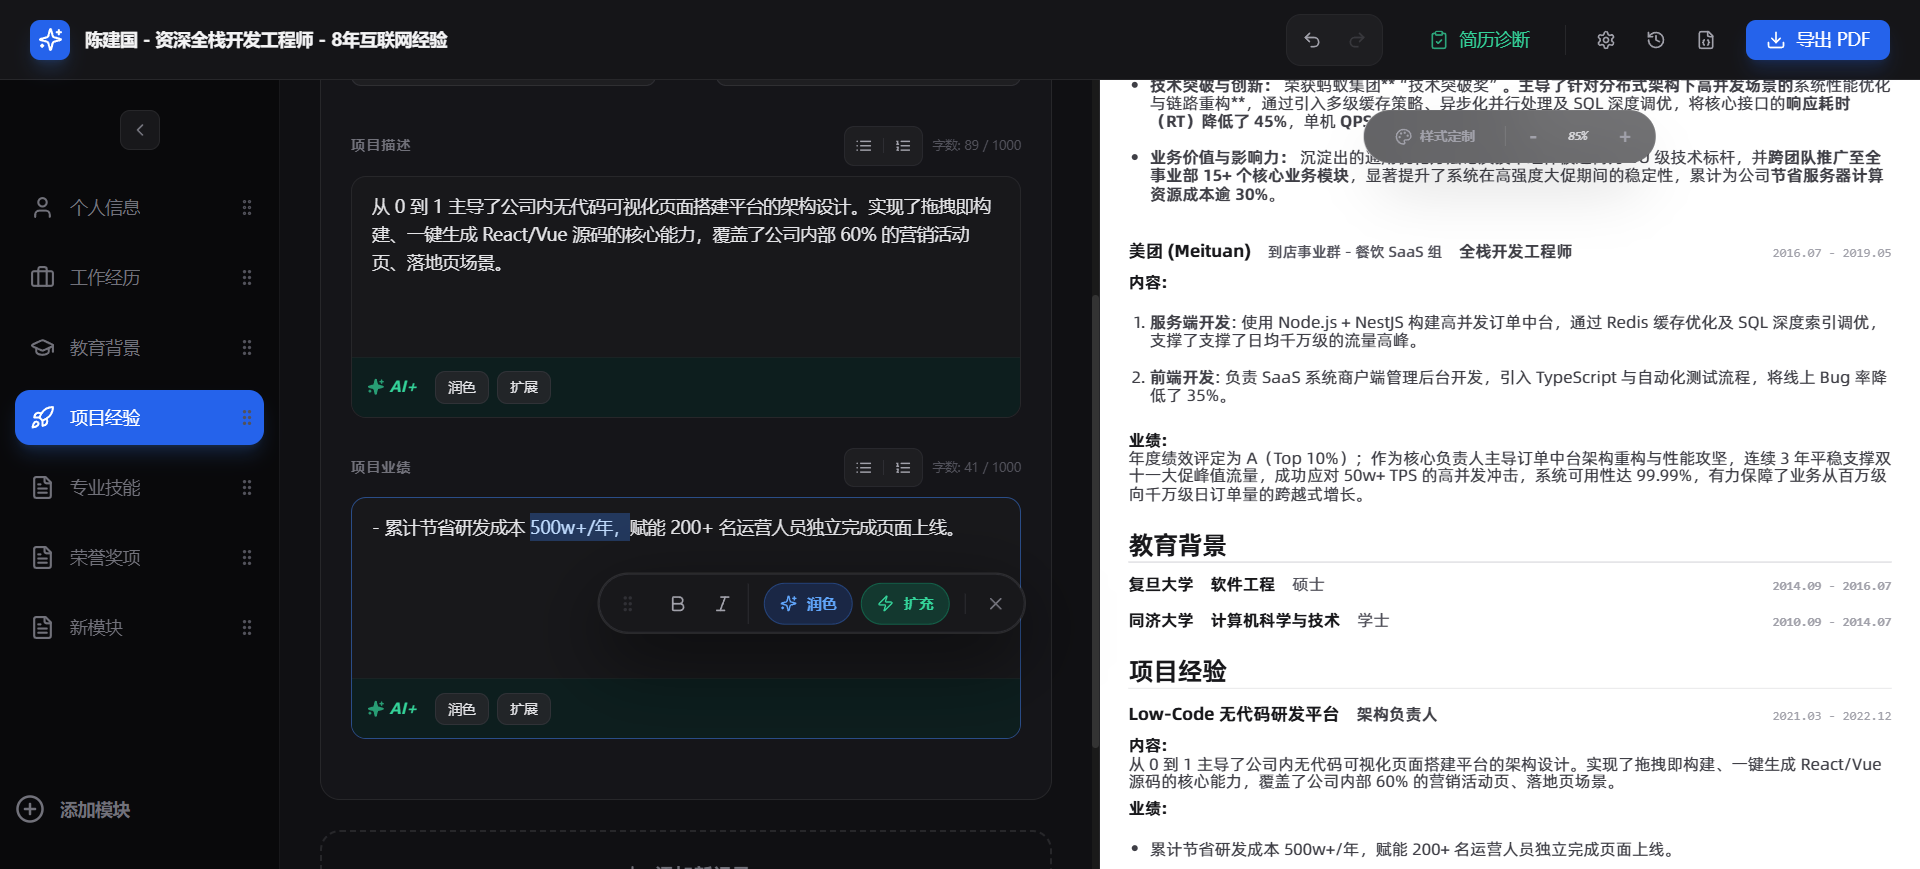Screen dimensions: 1920x869
Task: Click the redo arrow icon
Action: coord(1357,40)
